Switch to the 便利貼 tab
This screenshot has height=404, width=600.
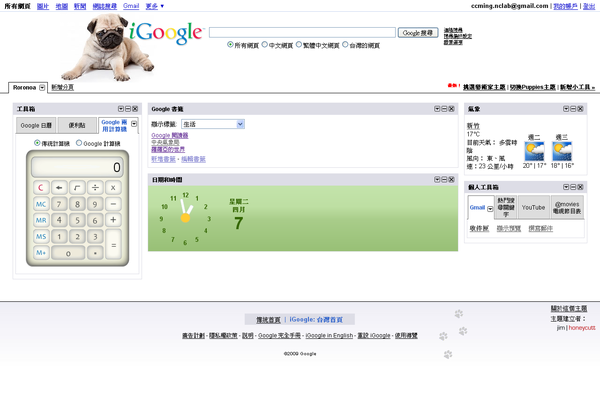[77, 125]
